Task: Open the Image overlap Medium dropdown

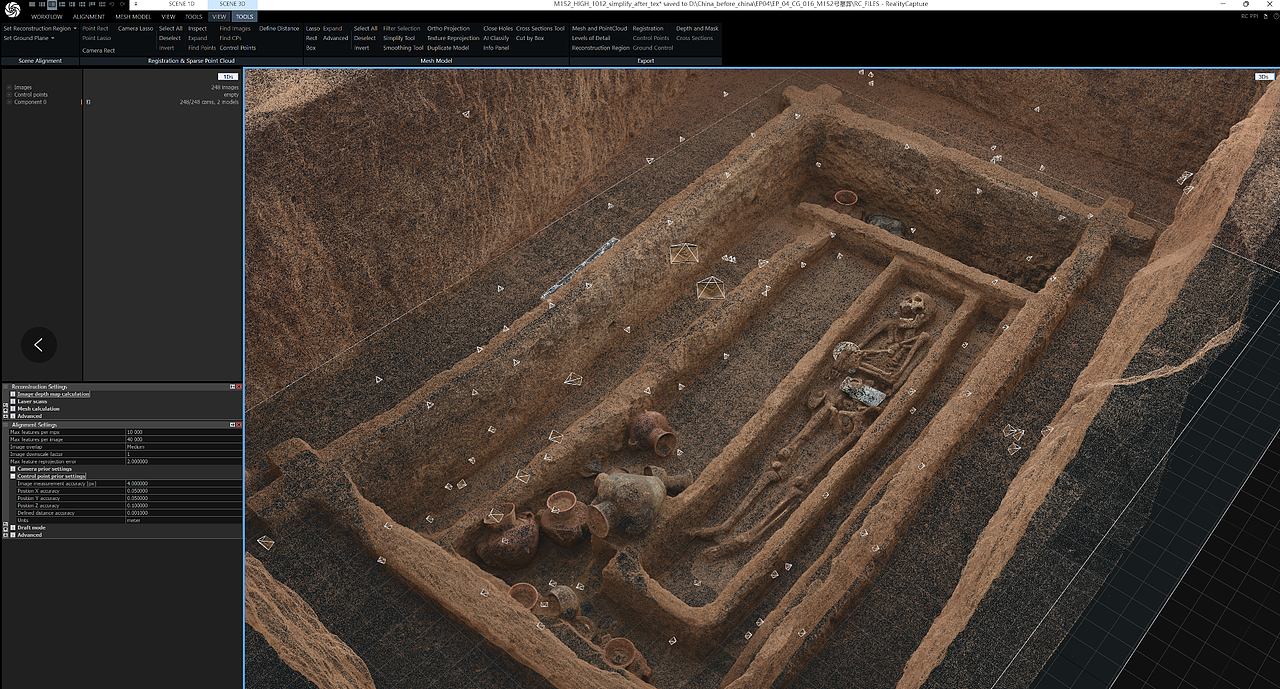Action: click(x=184, y=447)
